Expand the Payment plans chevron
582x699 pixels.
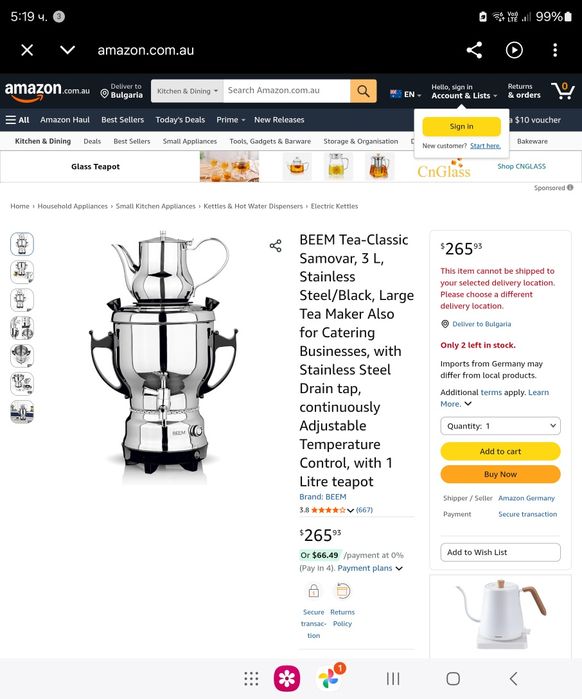click(x=399, y=568)
